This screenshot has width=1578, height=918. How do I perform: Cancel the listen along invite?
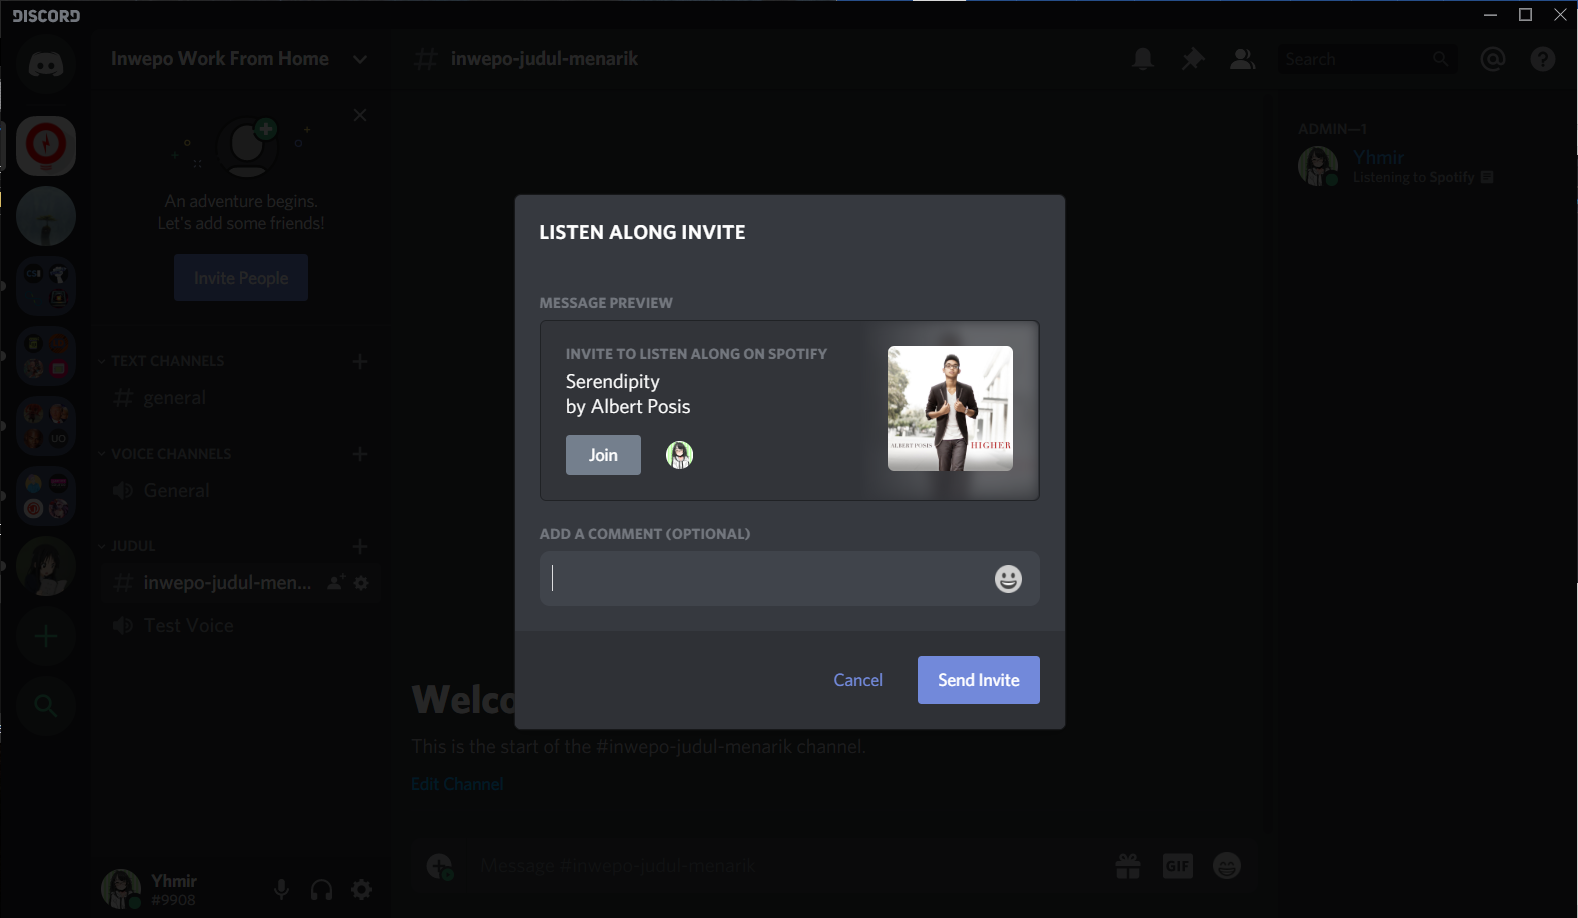[858, 680]
